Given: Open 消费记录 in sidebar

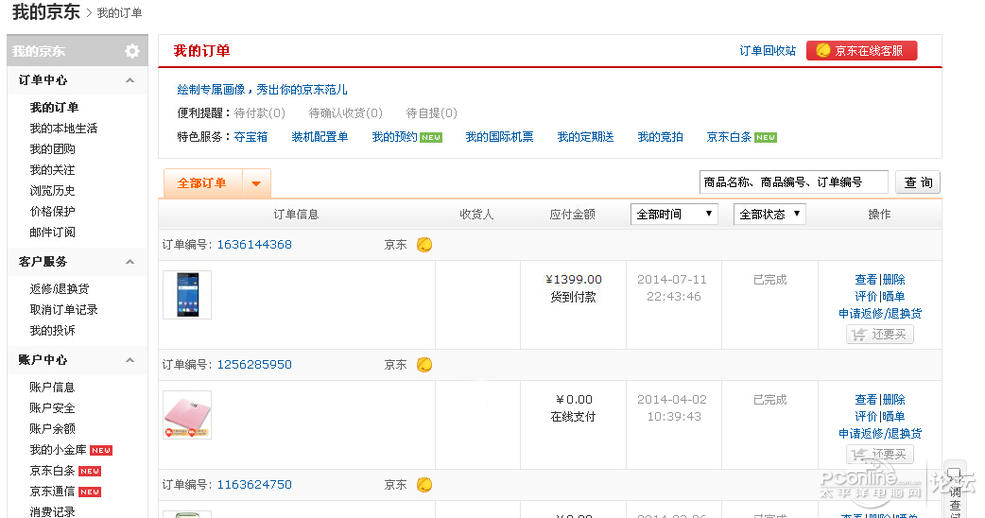Looking at the screenshot, I should pos(52,511).
